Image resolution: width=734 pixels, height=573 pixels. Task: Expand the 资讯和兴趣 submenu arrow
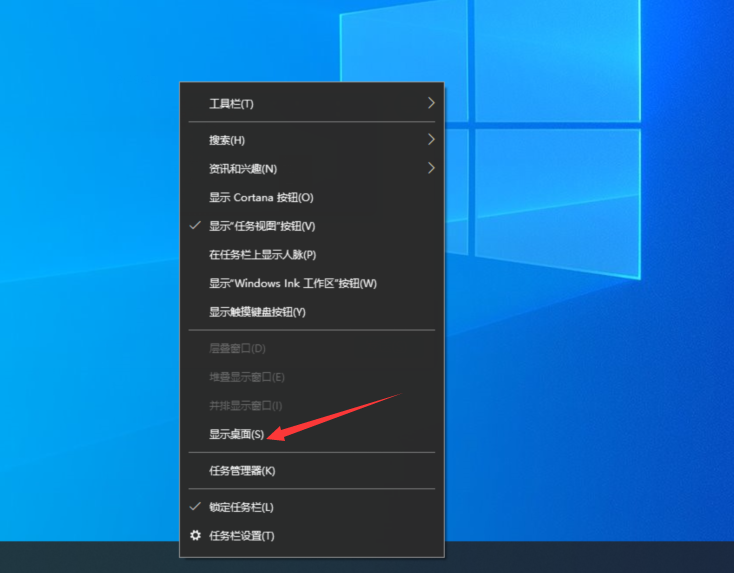431,168
